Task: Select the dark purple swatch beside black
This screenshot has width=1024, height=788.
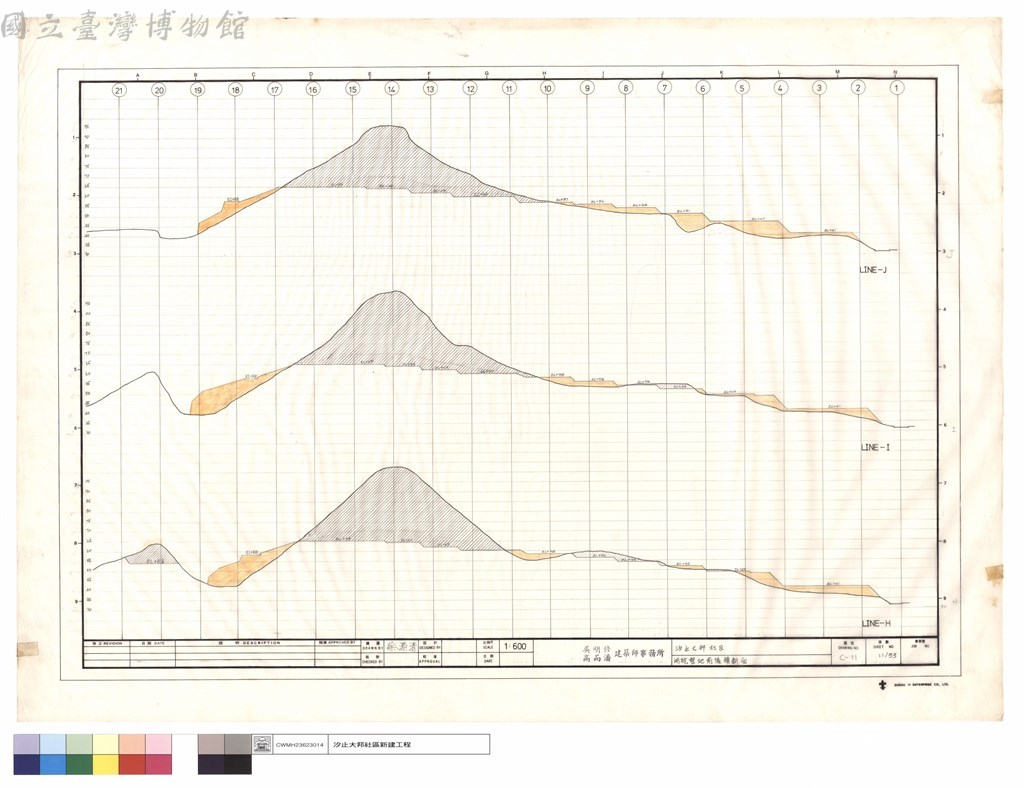Action: pyautogui.click(x=212, y=764)
